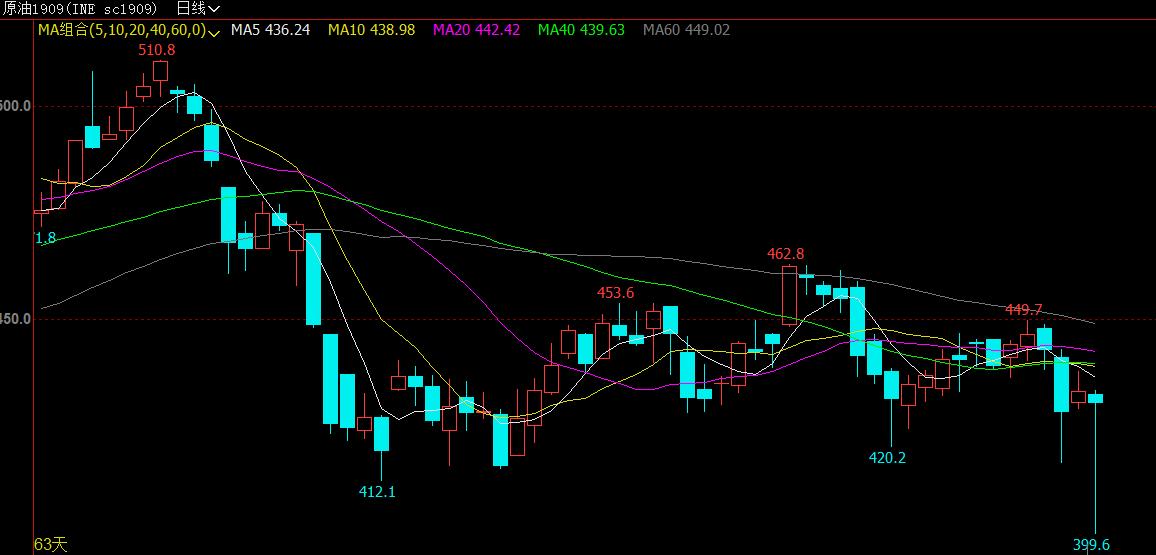
Task: Click the 450.0 price axis label
Action: (x=16, y=319)
